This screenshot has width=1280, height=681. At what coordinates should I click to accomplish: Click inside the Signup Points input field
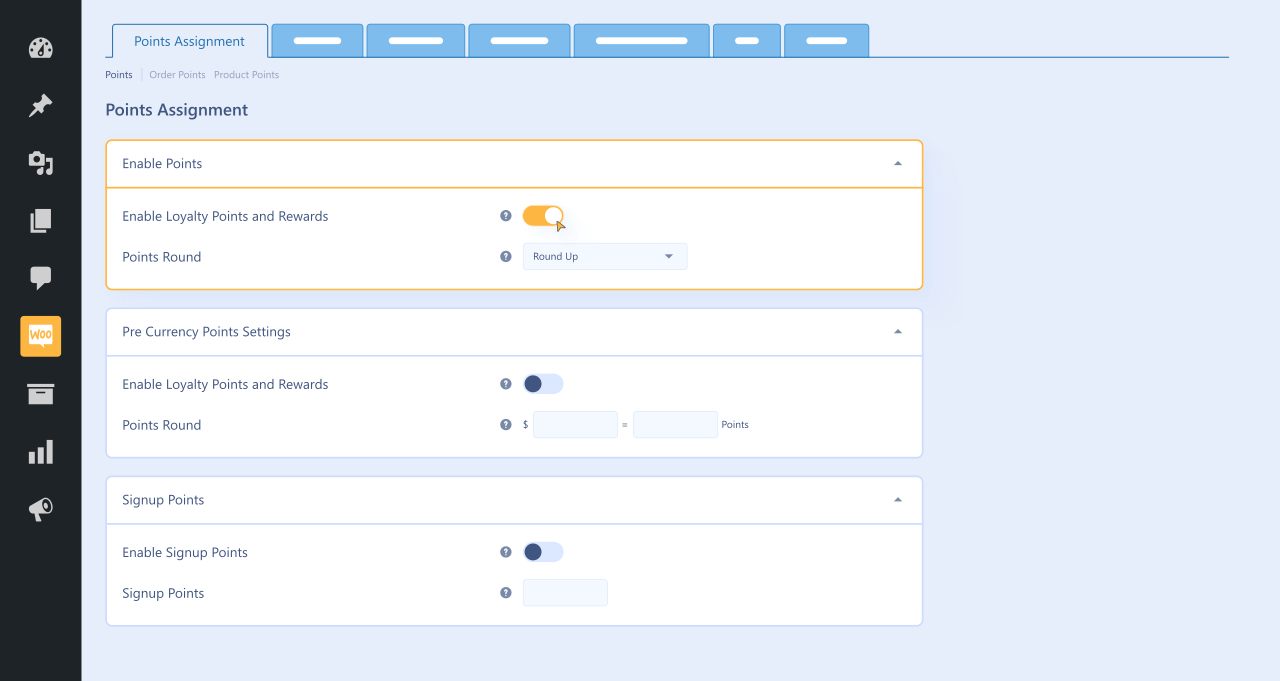click(x=565, y=592)
